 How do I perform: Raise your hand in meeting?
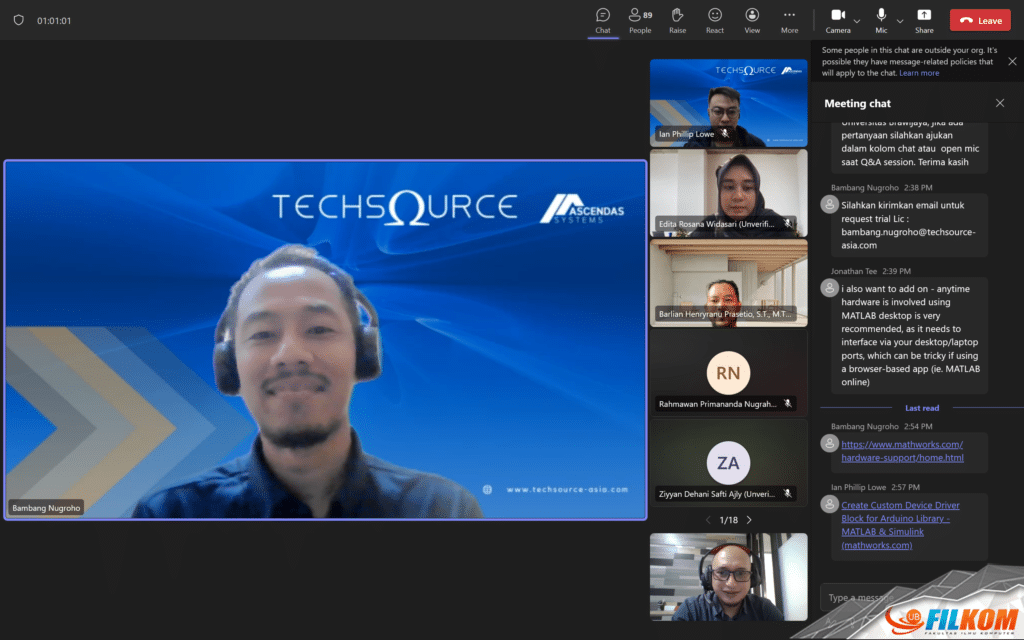677,19
